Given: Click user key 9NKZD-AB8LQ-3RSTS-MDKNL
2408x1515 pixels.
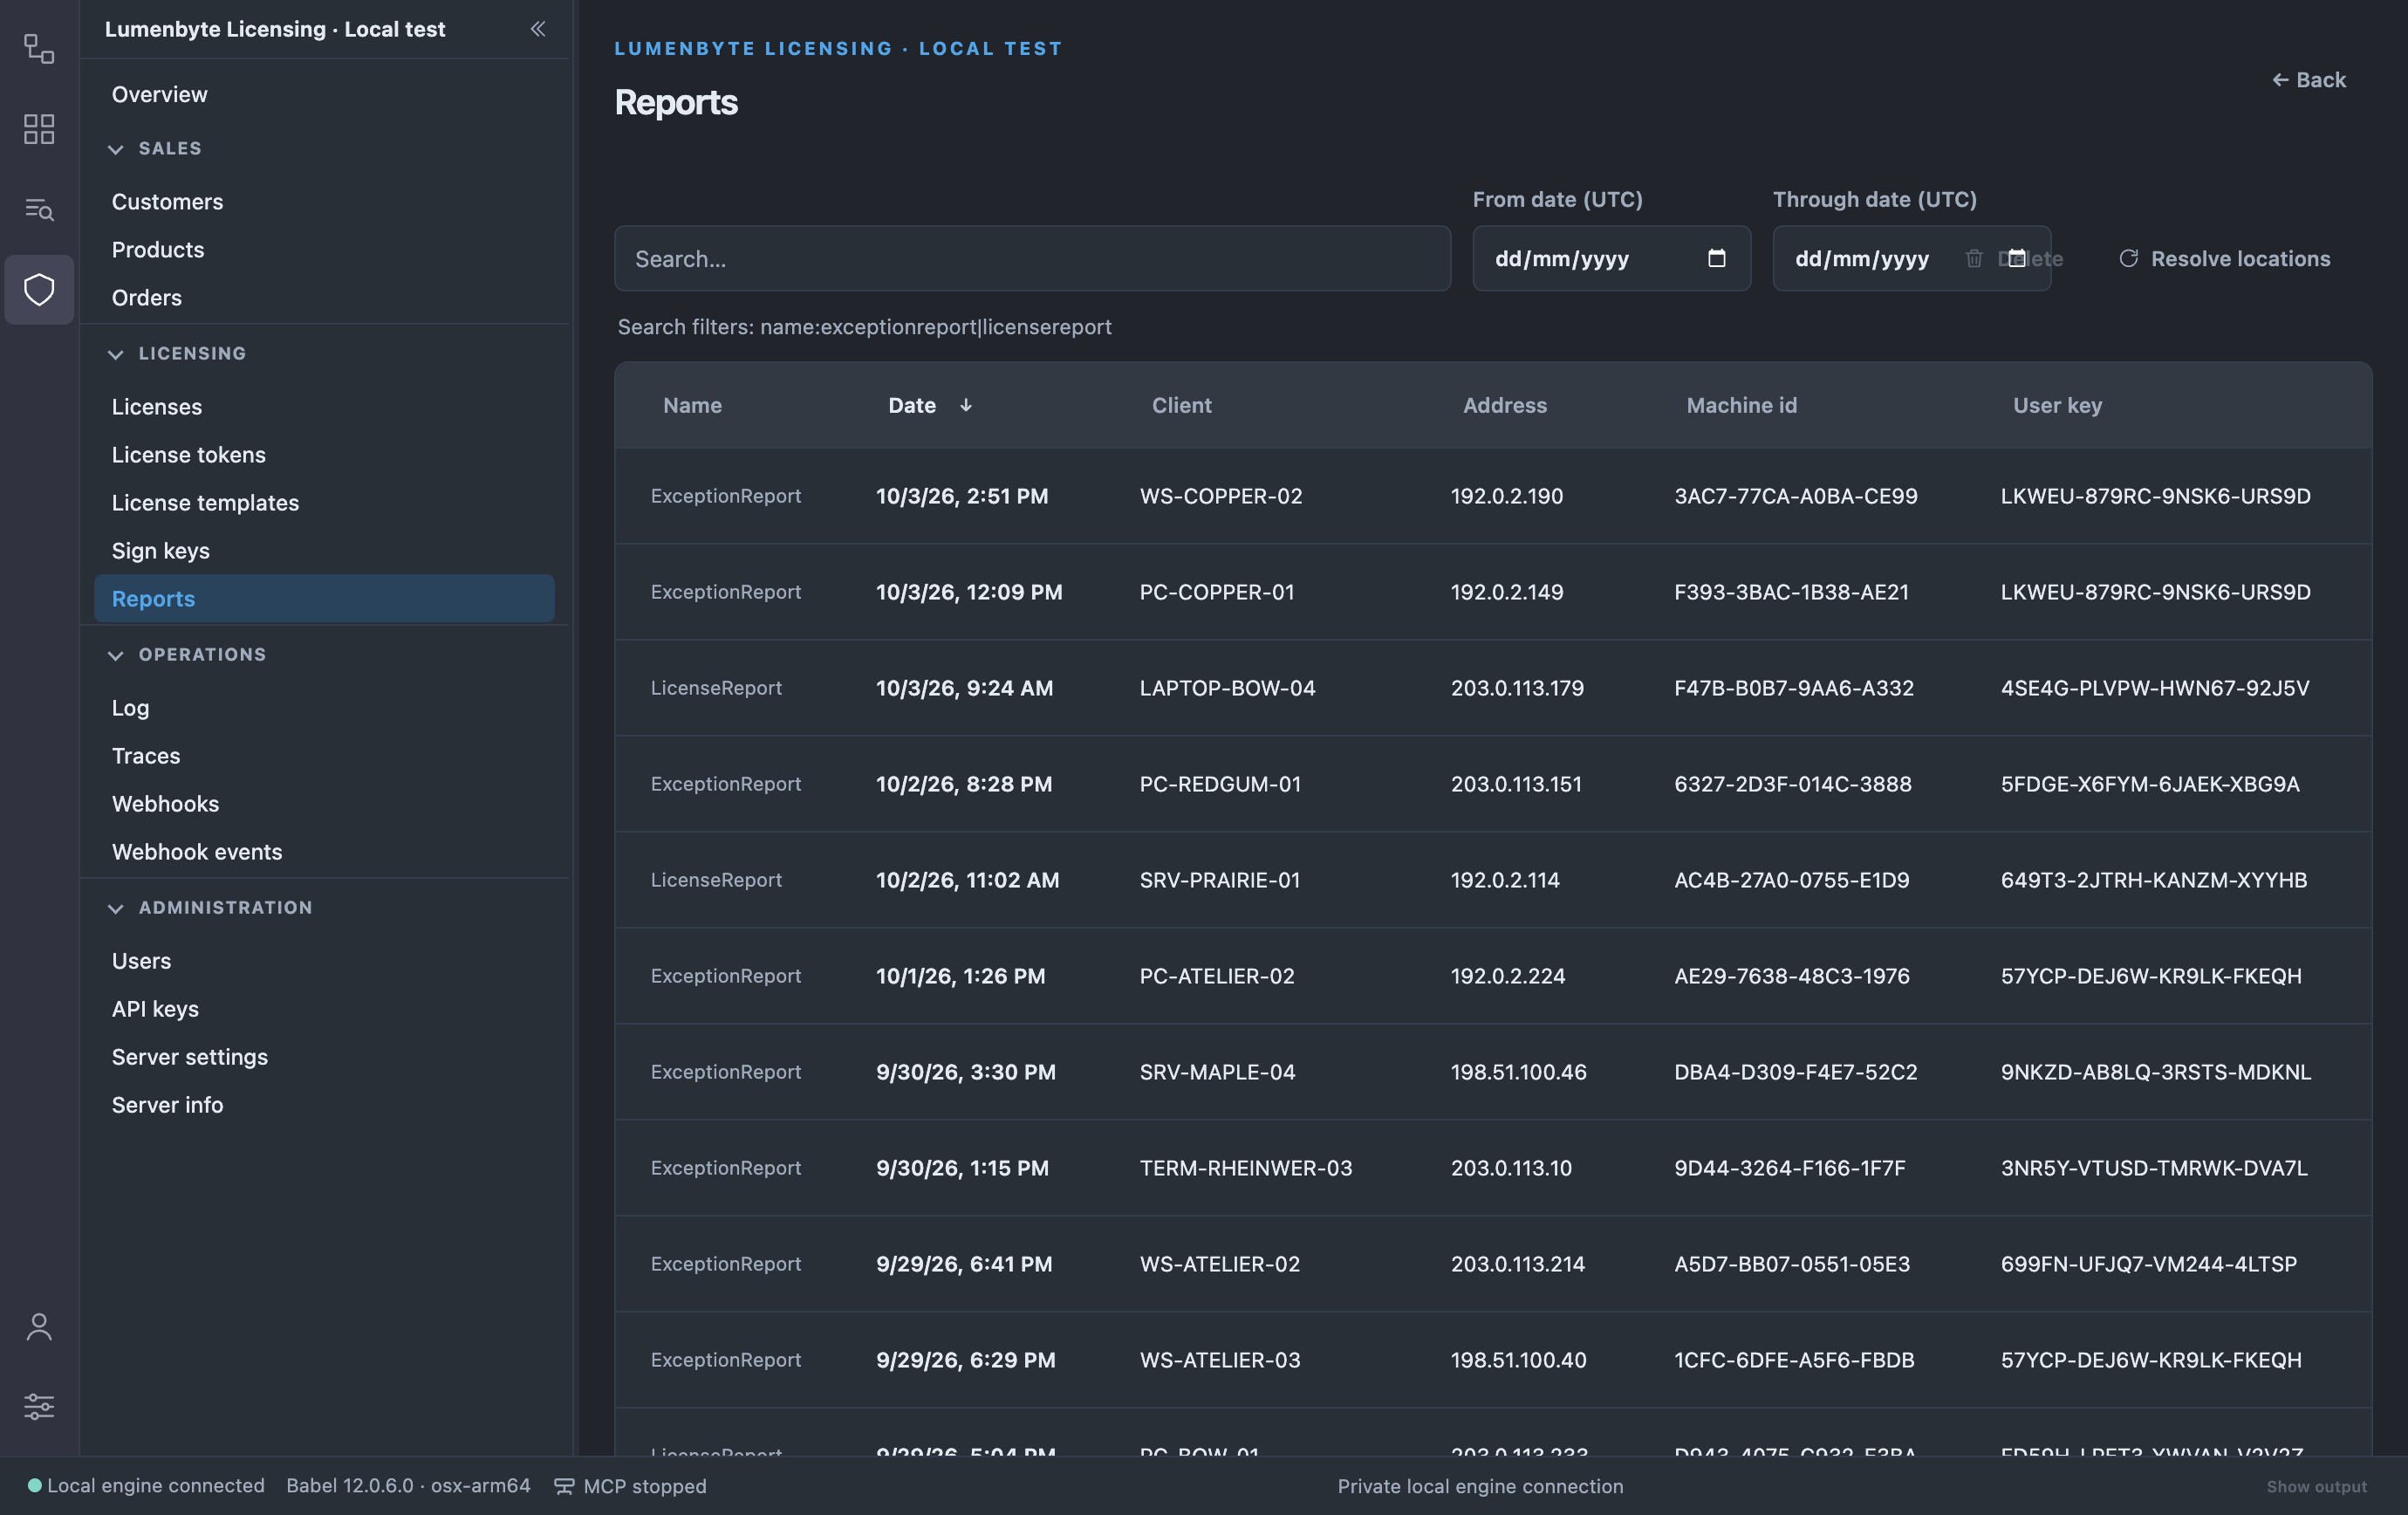Looking at the screenshot, I should point(2155,1072).
